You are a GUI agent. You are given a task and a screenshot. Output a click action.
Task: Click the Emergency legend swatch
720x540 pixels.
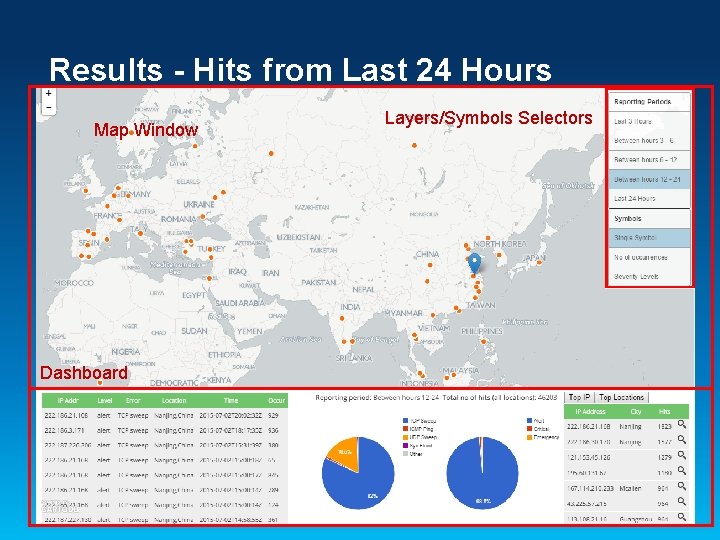[529, 437]
